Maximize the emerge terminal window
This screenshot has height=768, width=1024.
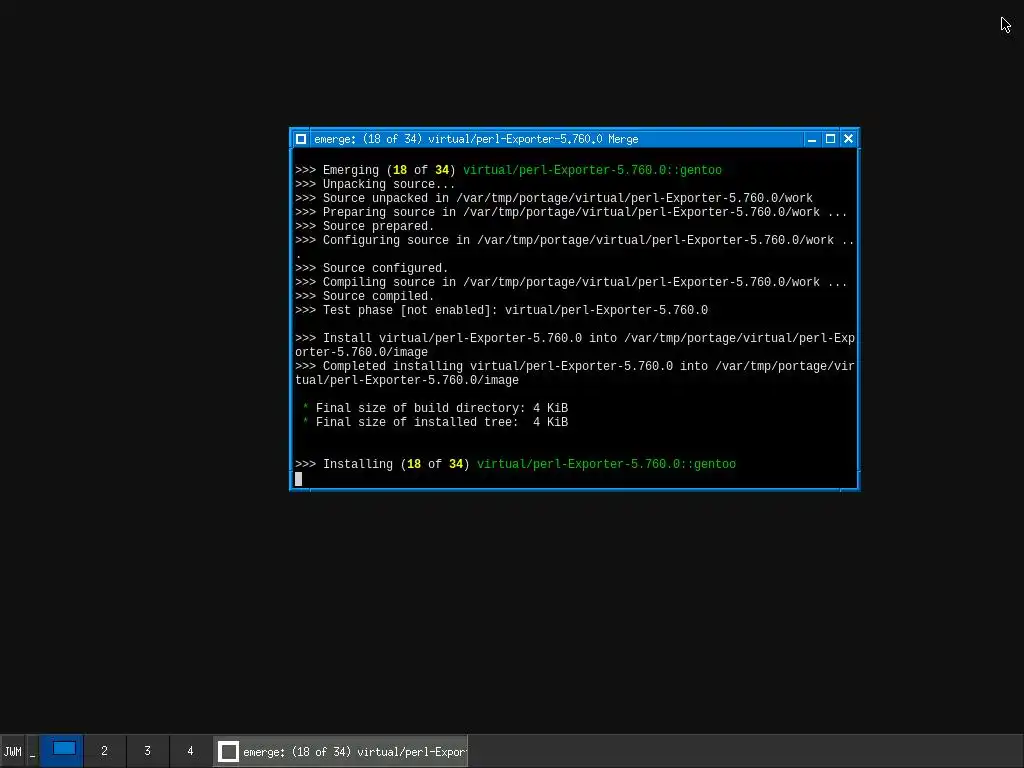tap(830, 139)
